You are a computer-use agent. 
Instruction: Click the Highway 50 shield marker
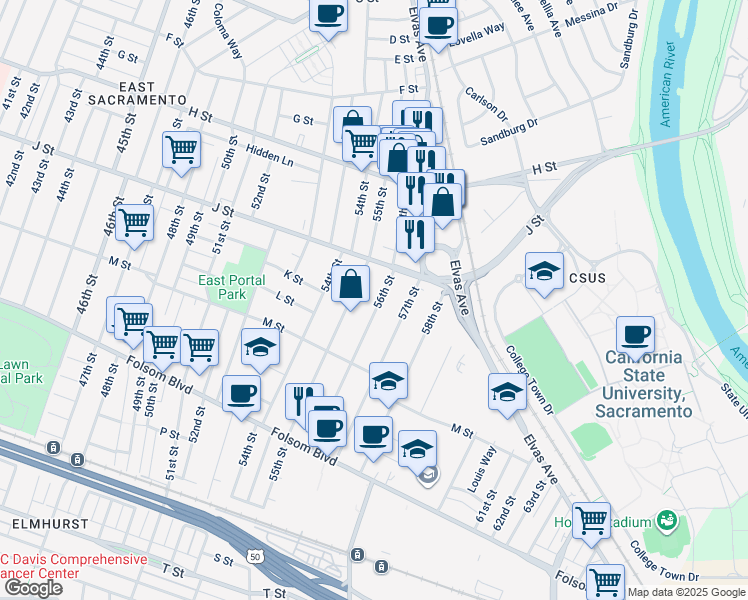(x=255, y=557)
